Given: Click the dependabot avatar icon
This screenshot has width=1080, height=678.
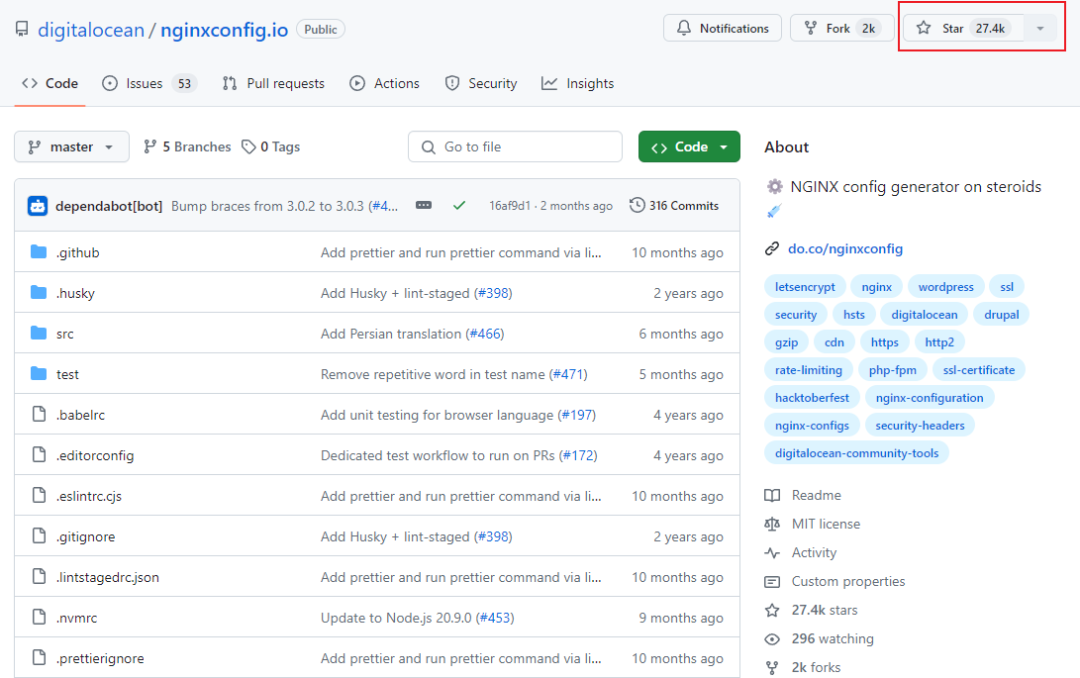Looking at the screenshot, I should coord(37,205).
